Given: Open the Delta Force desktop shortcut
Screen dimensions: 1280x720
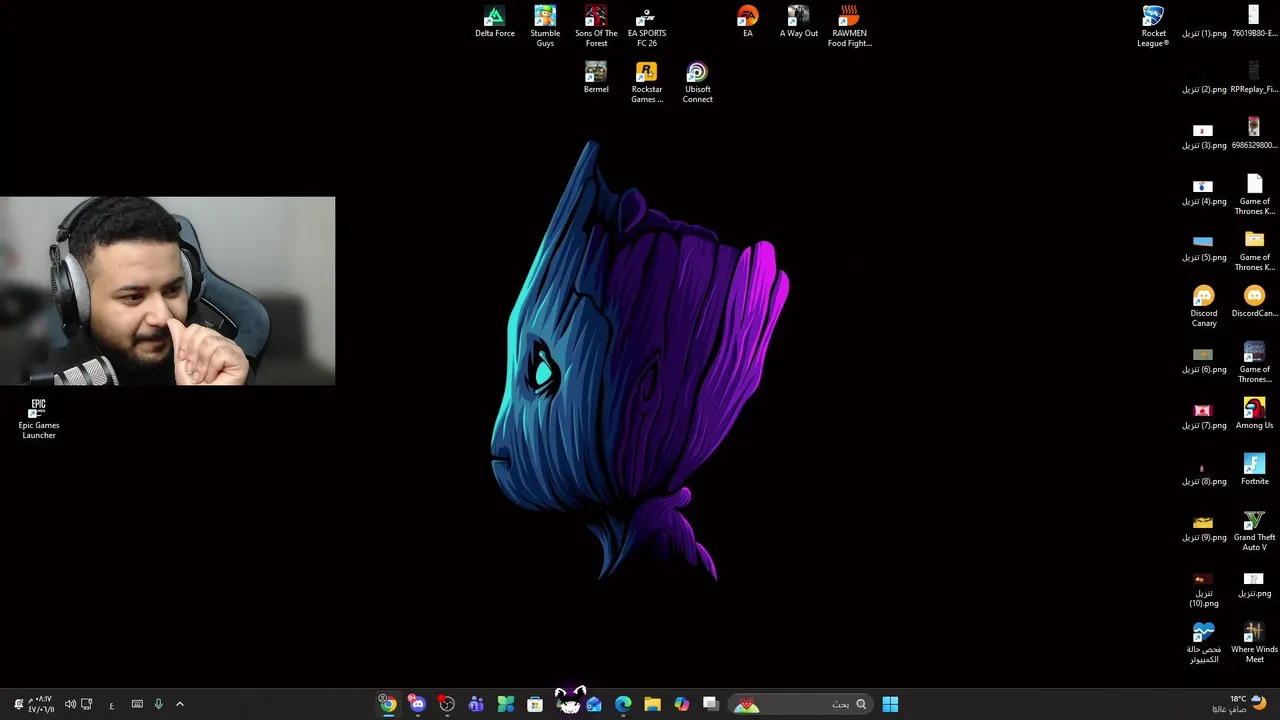Looking at the screenshot, I should (x=494, y=22).
